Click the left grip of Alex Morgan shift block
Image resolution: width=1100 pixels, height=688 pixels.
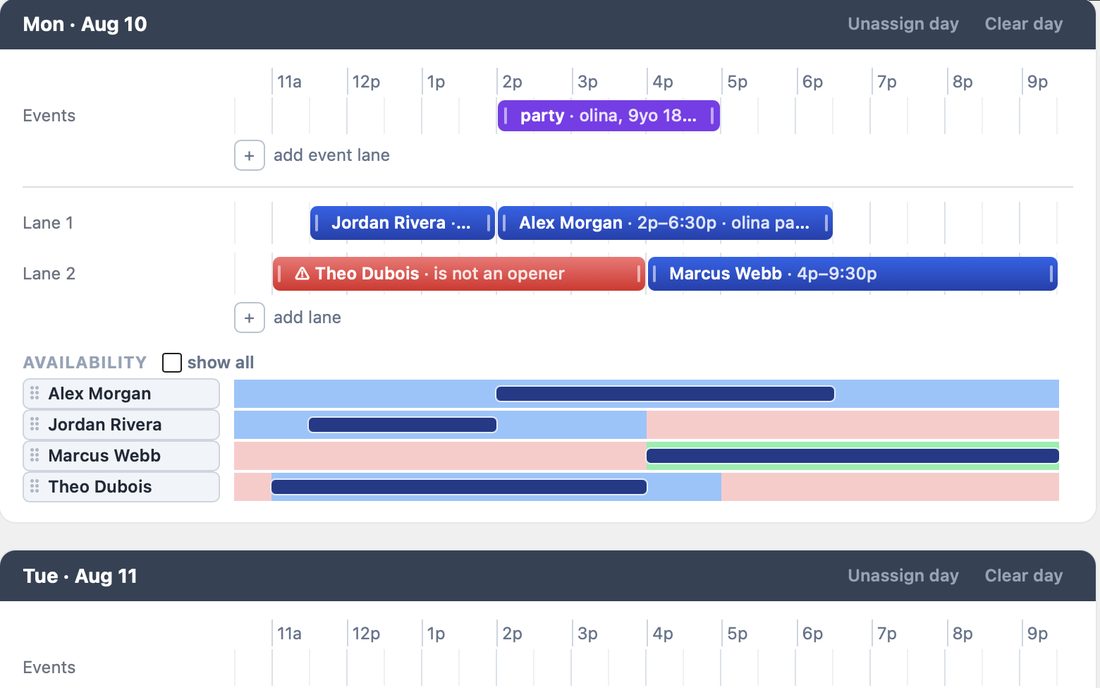click(x=504, y=223)
